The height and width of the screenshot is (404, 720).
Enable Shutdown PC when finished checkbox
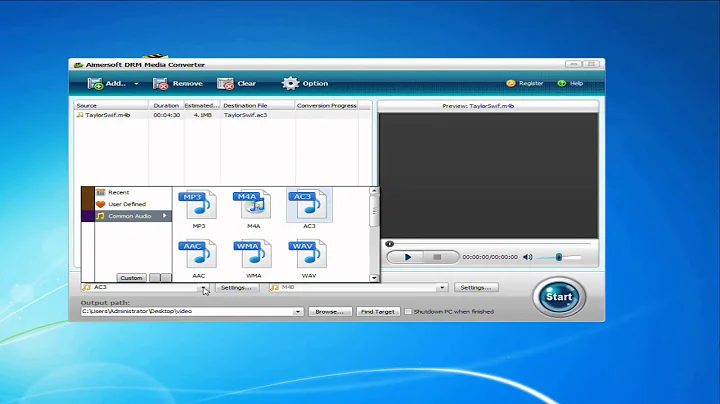(x=408, y=311)
